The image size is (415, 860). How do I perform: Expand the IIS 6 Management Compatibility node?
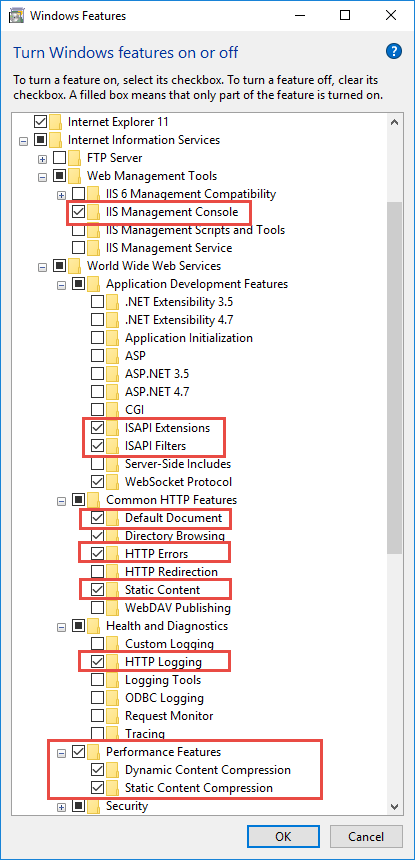pos(61,195)
